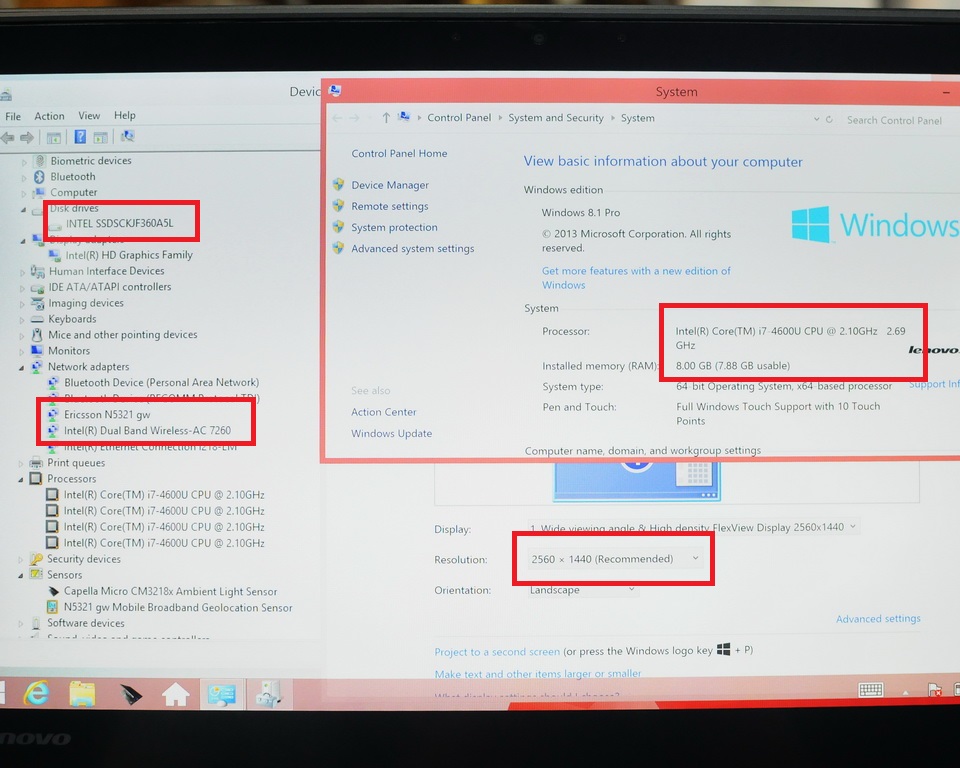Collapse the Sensors node
This screenshot has height=768, width=960.
(20, 576)
